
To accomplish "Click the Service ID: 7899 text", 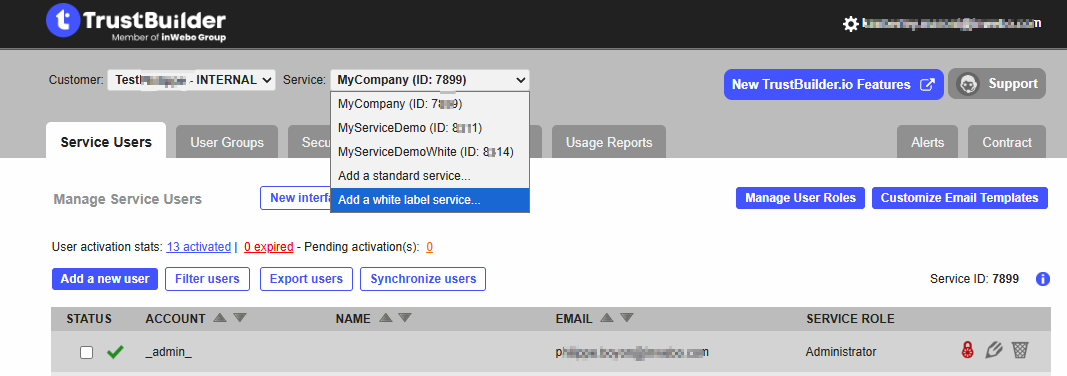I will pos(974,279).
